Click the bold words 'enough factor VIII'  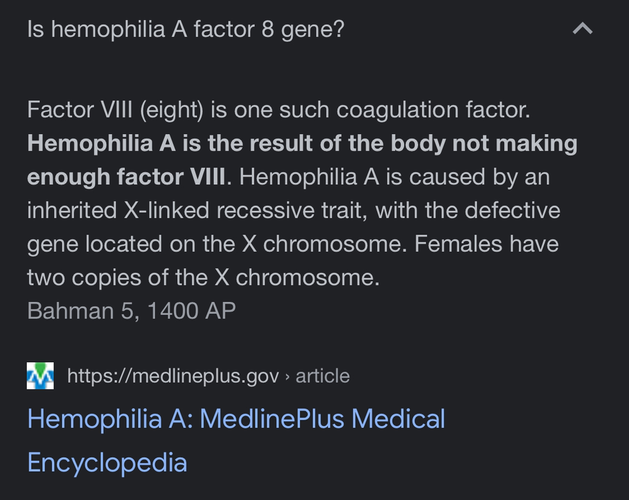click(x=127, y=177)
